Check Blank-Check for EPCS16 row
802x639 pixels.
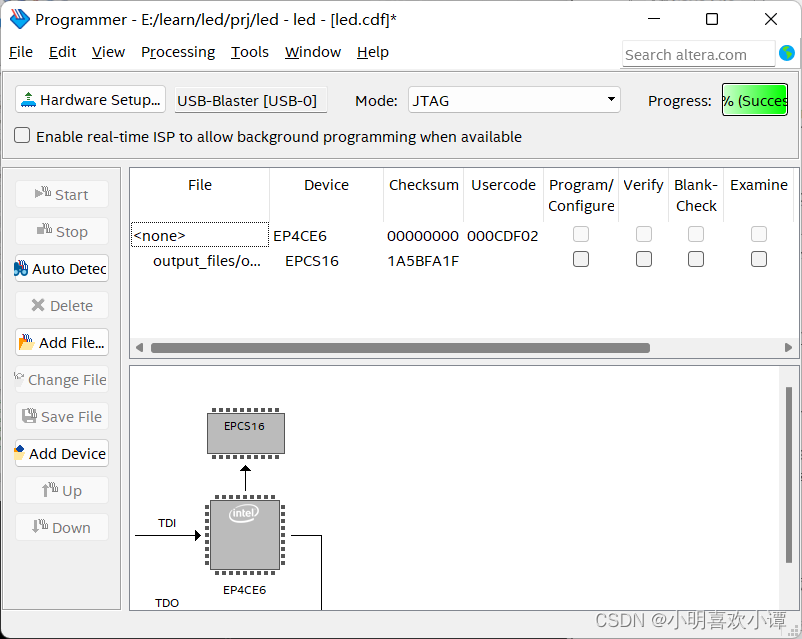696,259
